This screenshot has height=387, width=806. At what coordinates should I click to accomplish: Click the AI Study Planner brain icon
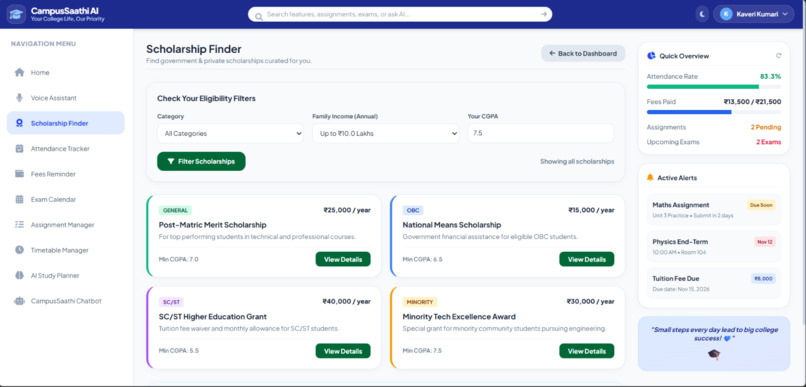(x=20, y=275)
